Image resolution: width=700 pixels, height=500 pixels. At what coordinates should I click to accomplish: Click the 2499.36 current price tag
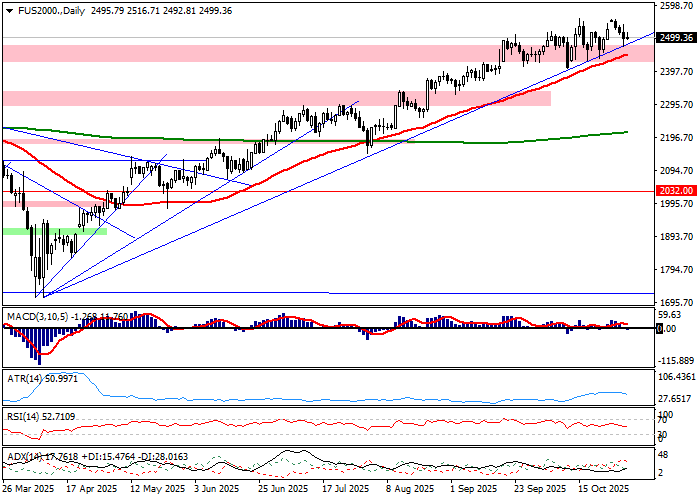point(676,38)
